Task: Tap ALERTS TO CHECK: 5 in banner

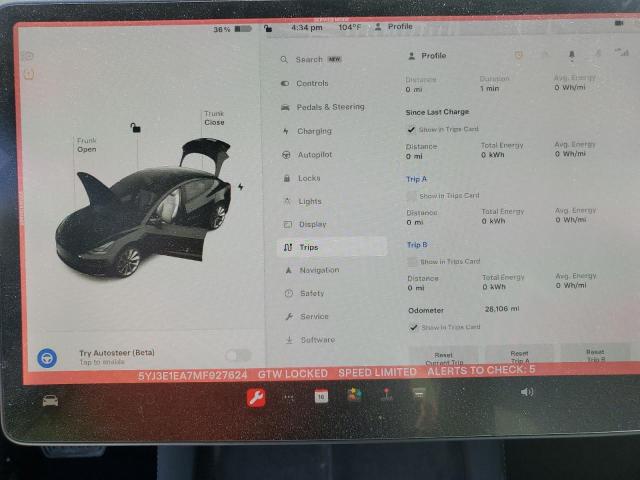Action: pyautogui.click(x=481, y=371)
